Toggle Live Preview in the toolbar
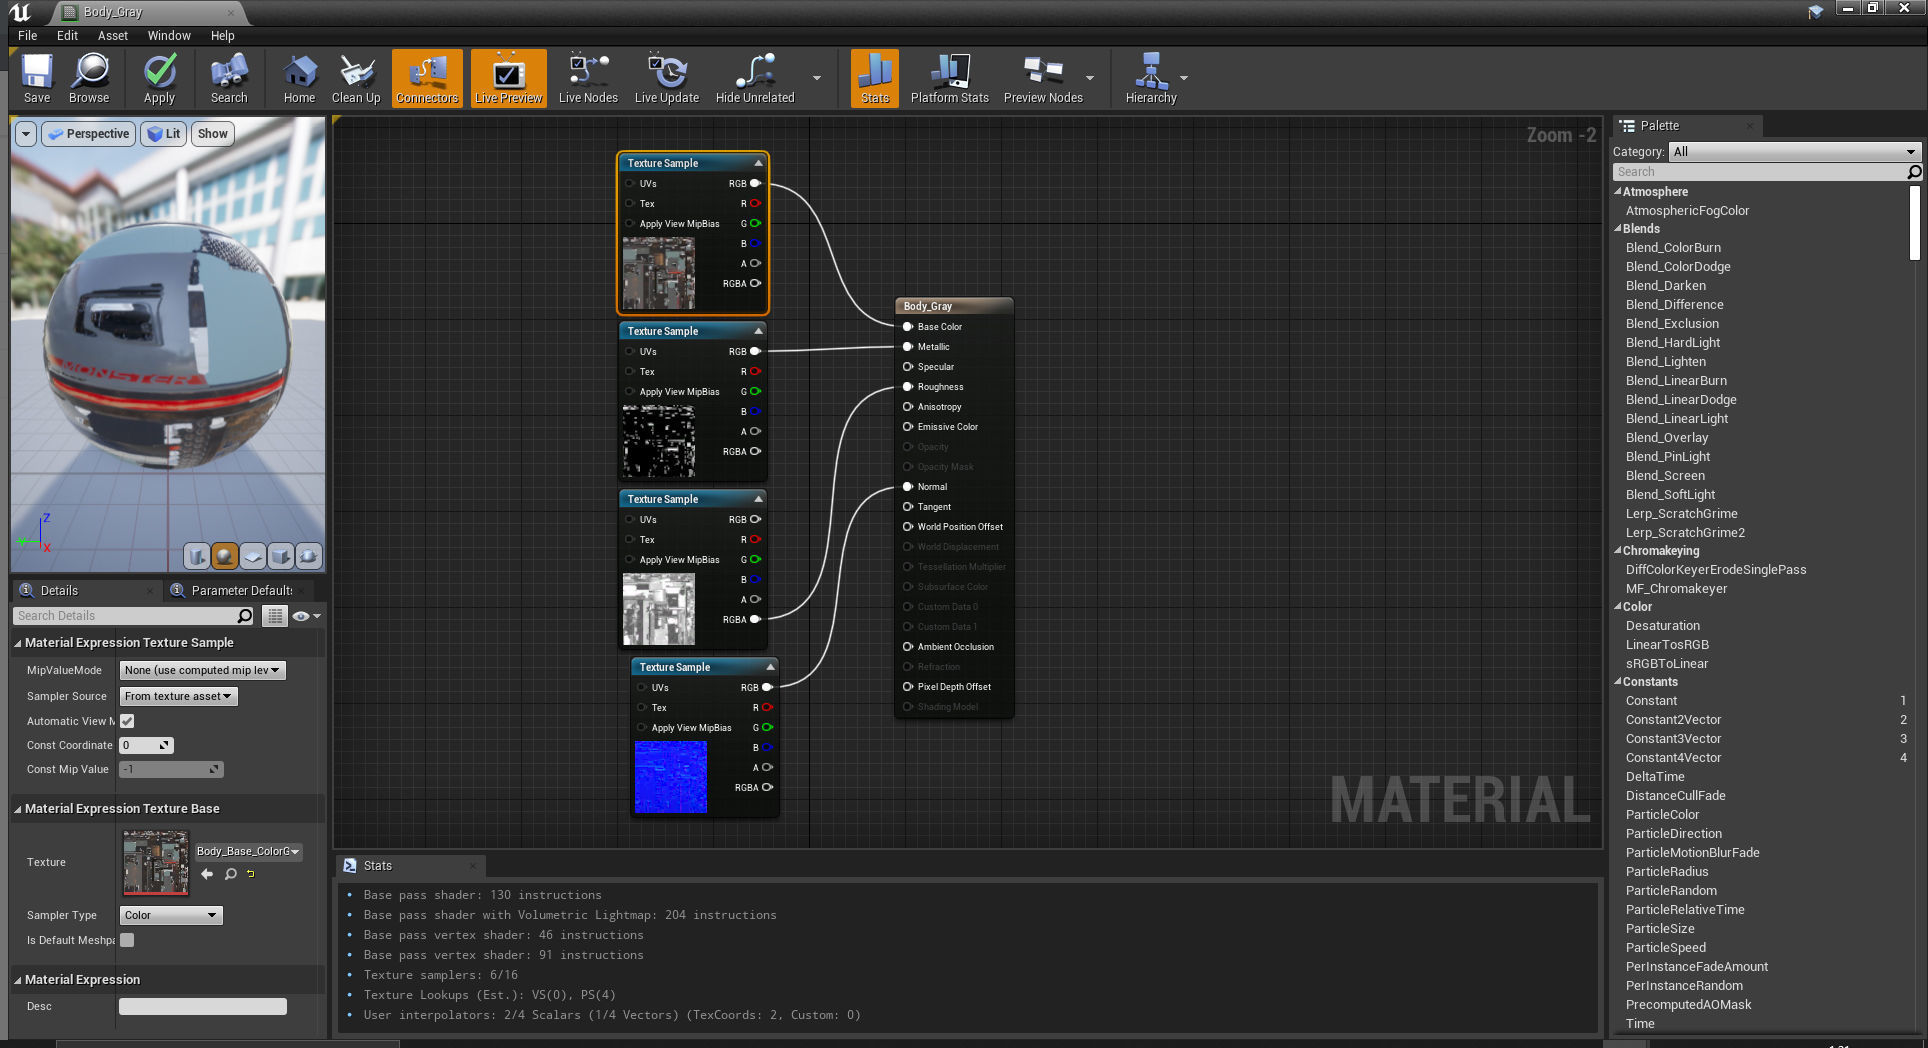The image size is (1928, 1048). (x=508, y=78)
